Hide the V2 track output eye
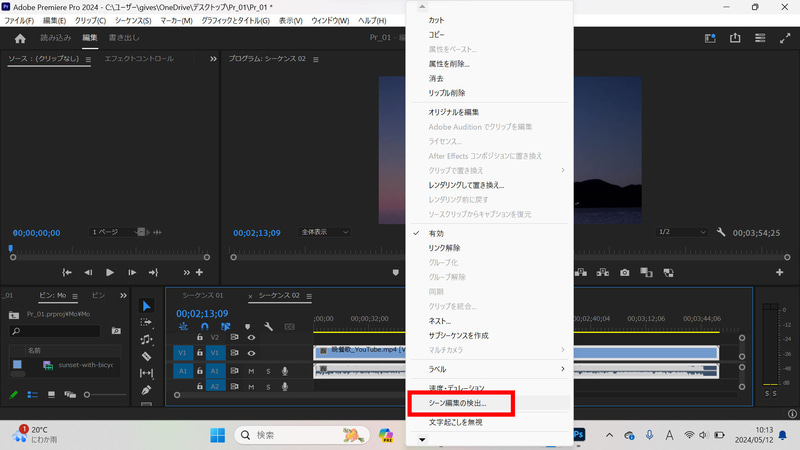Viewport: 800px width, 450px height. click(251, 337)
